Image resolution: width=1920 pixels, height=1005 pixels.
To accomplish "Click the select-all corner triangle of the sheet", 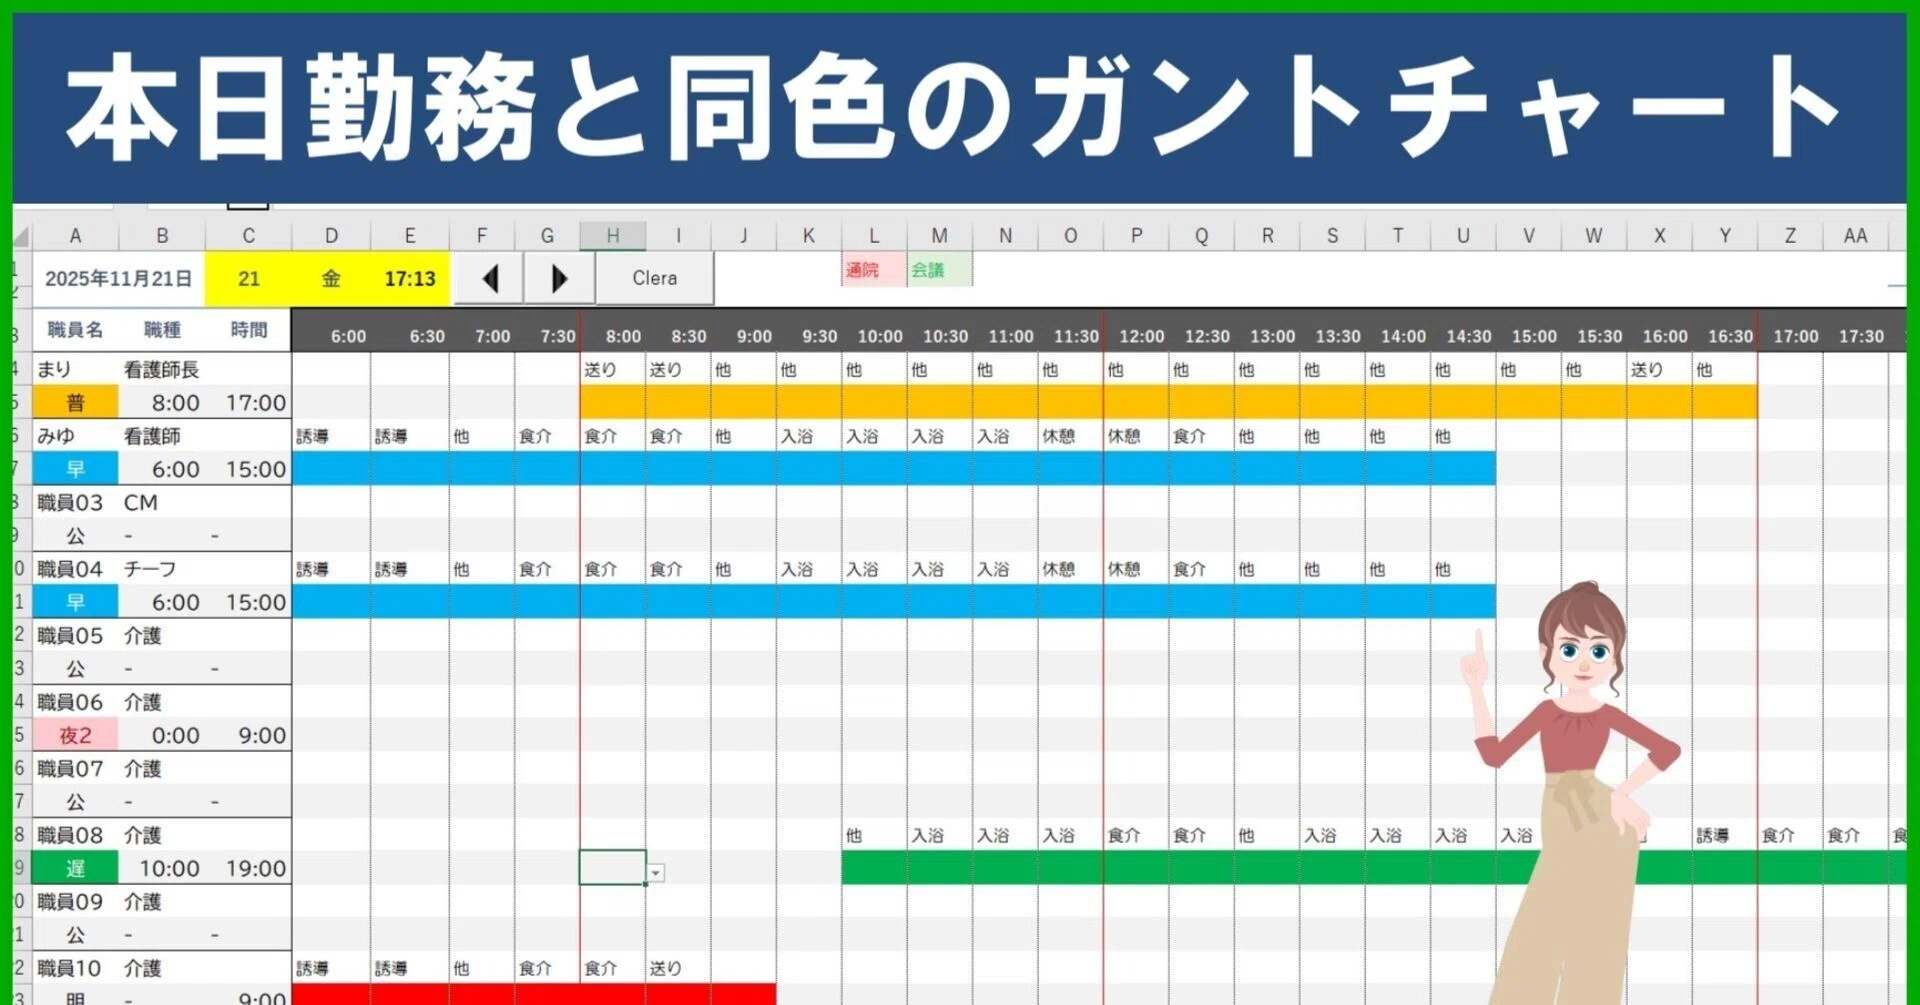I will click(x=22, y=236).
